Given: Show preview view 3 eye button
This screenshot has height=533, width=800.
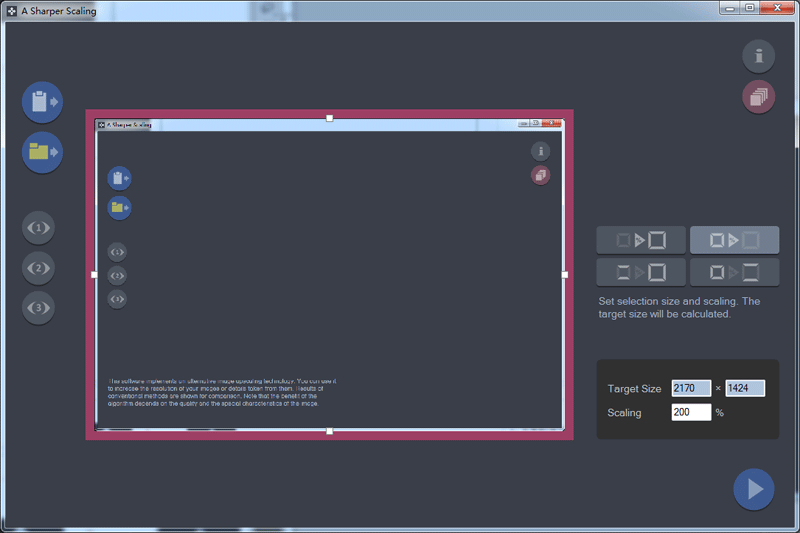Looking at the screenshot, I should point(38,308).
